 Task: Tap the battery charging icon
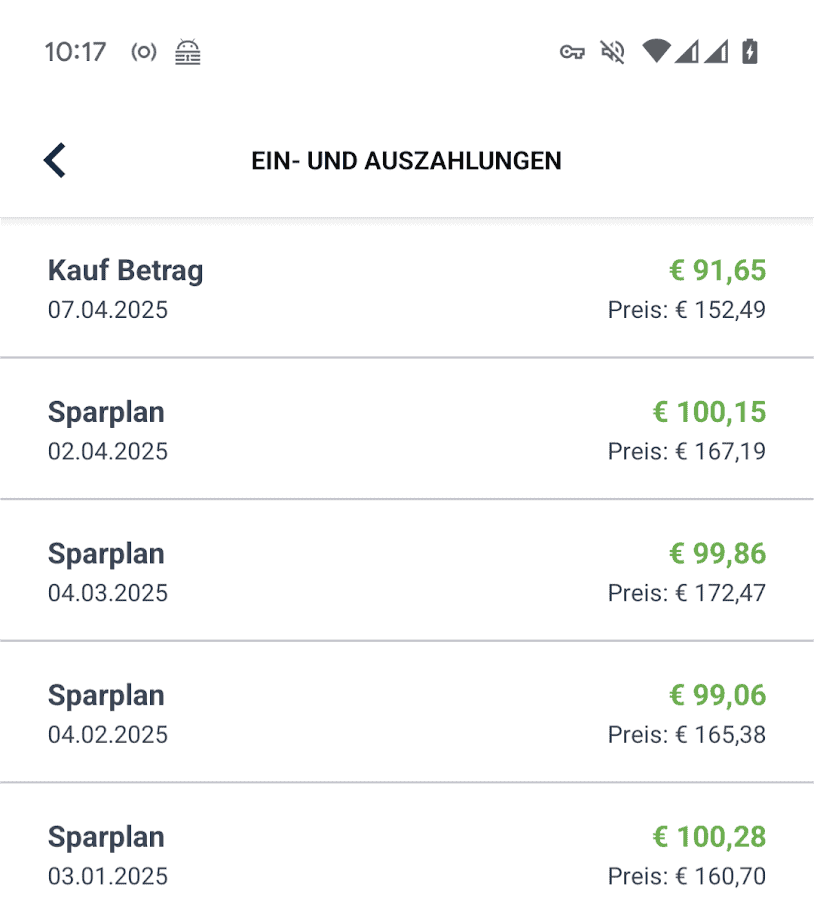click(x=750, y=51)
